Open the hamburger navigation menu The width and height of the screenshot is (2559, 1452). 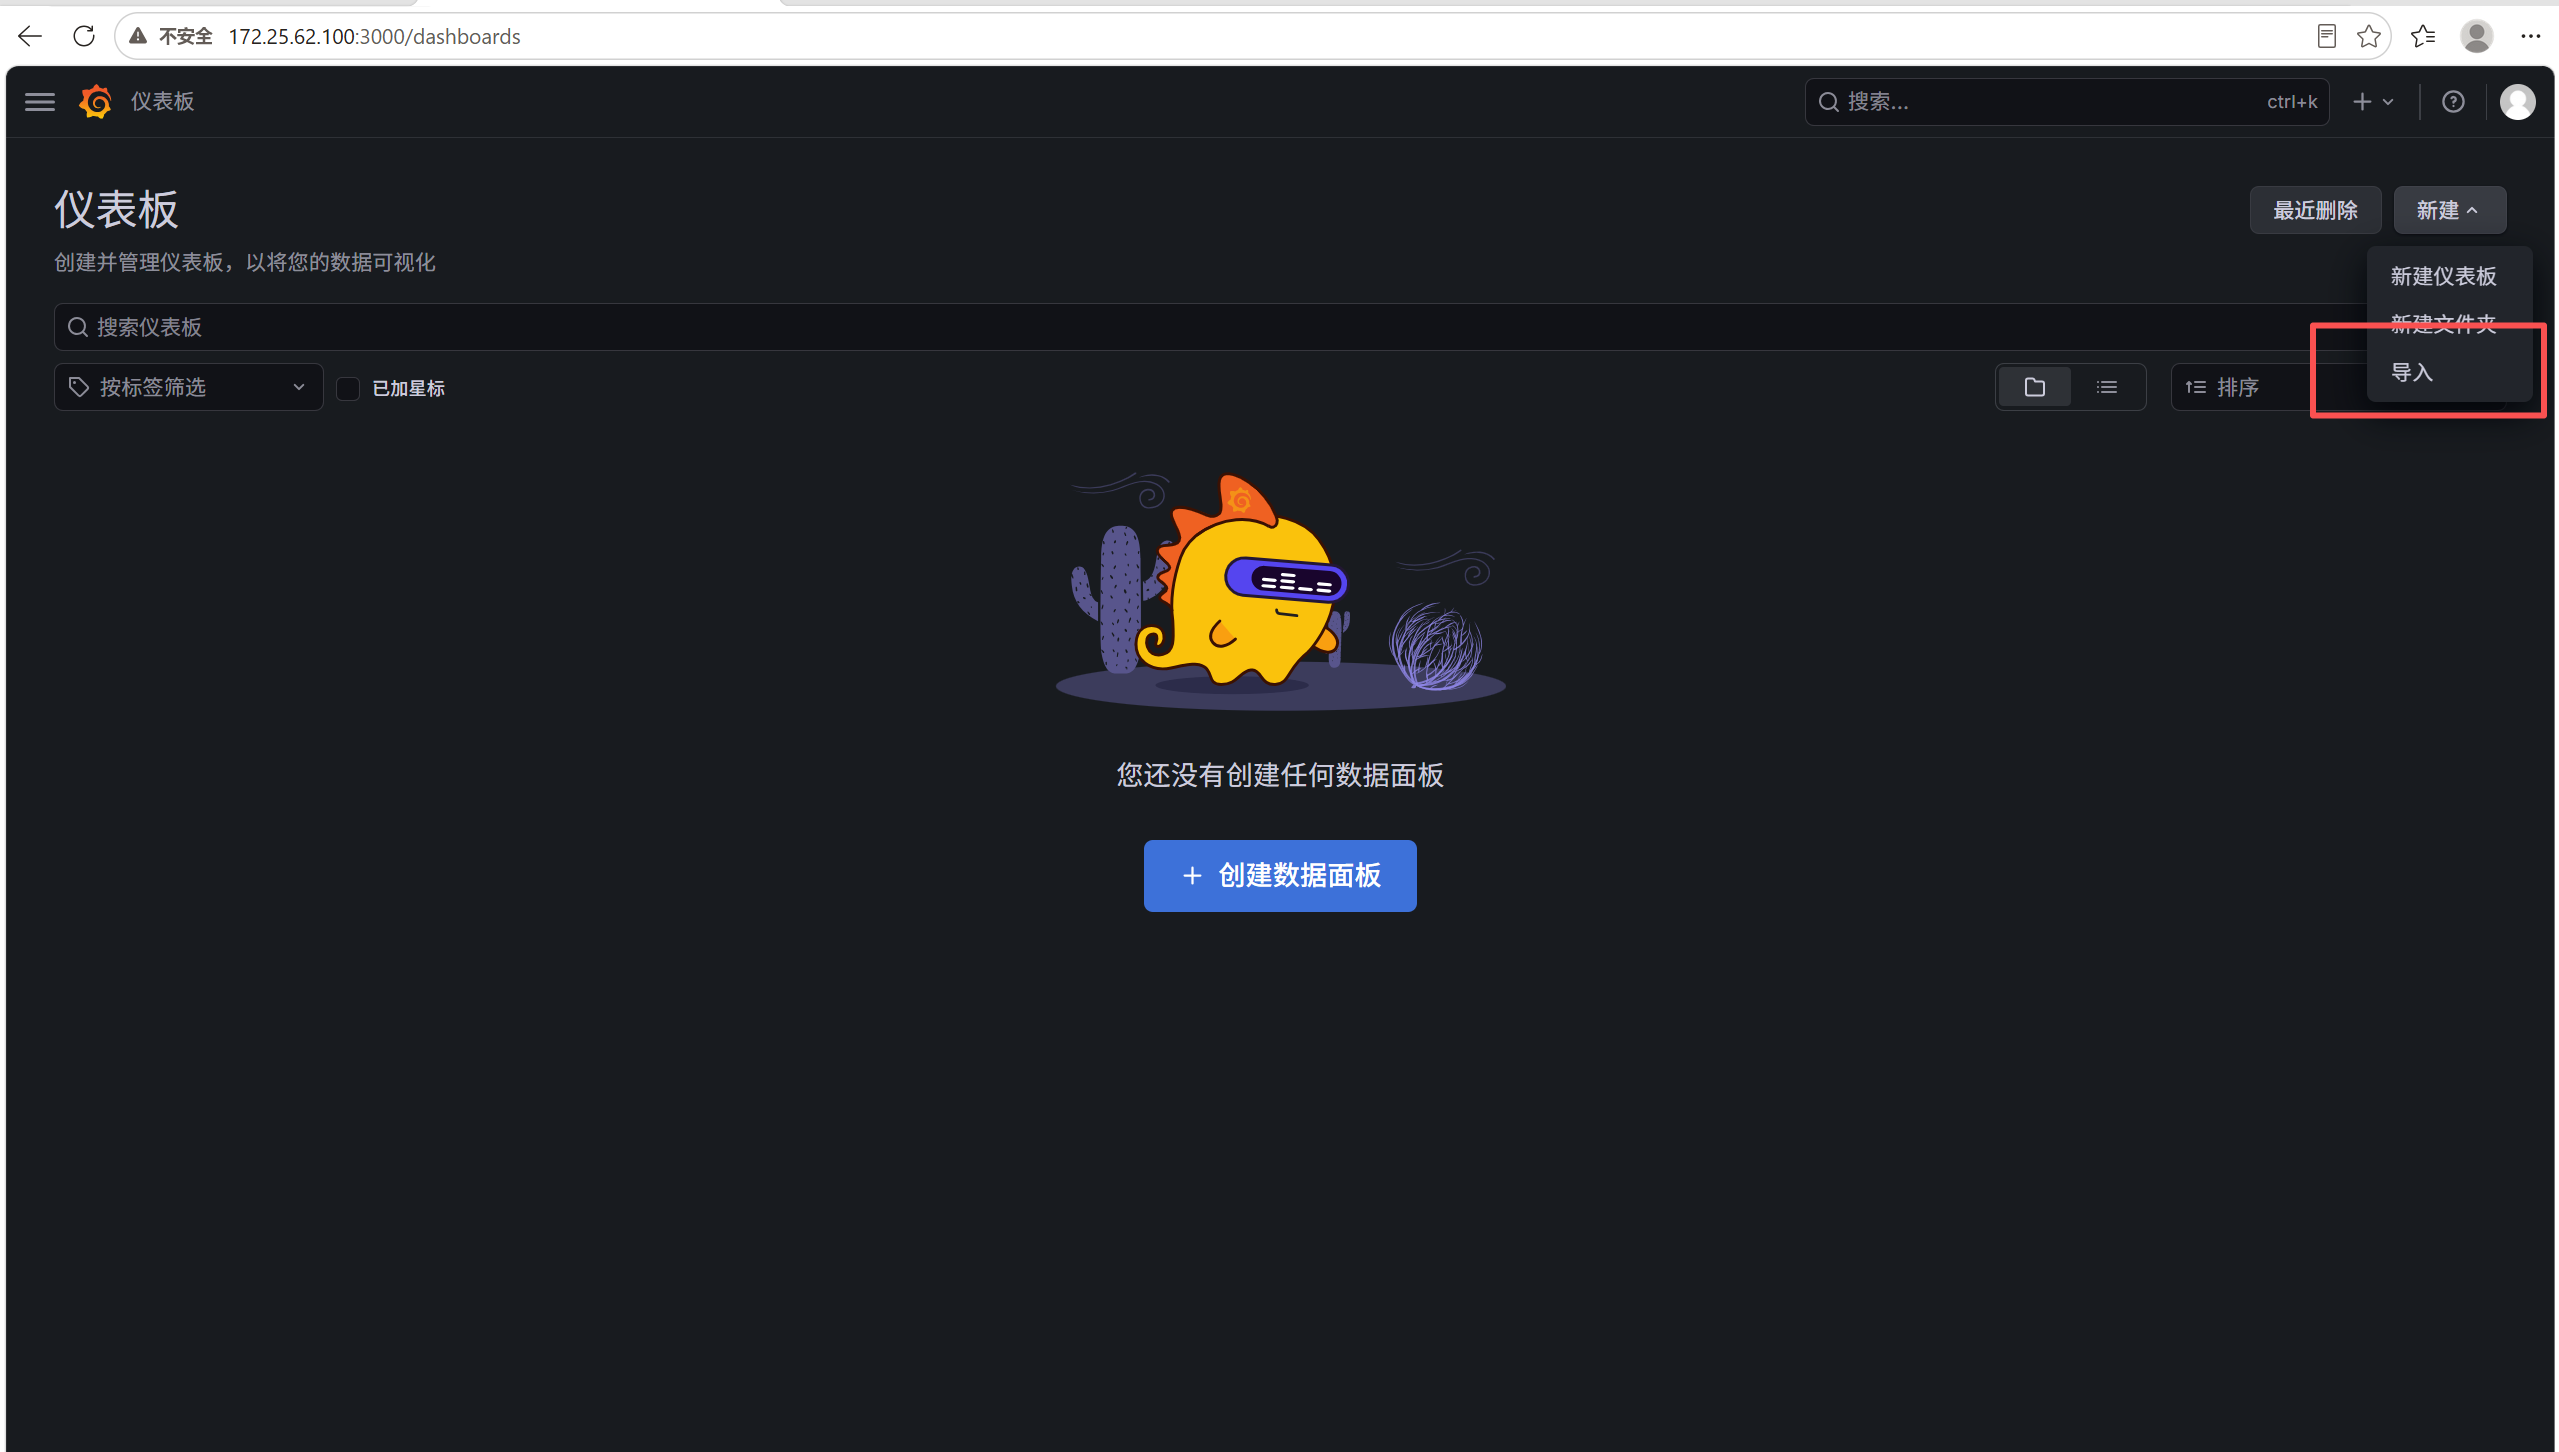click(40, 102)
